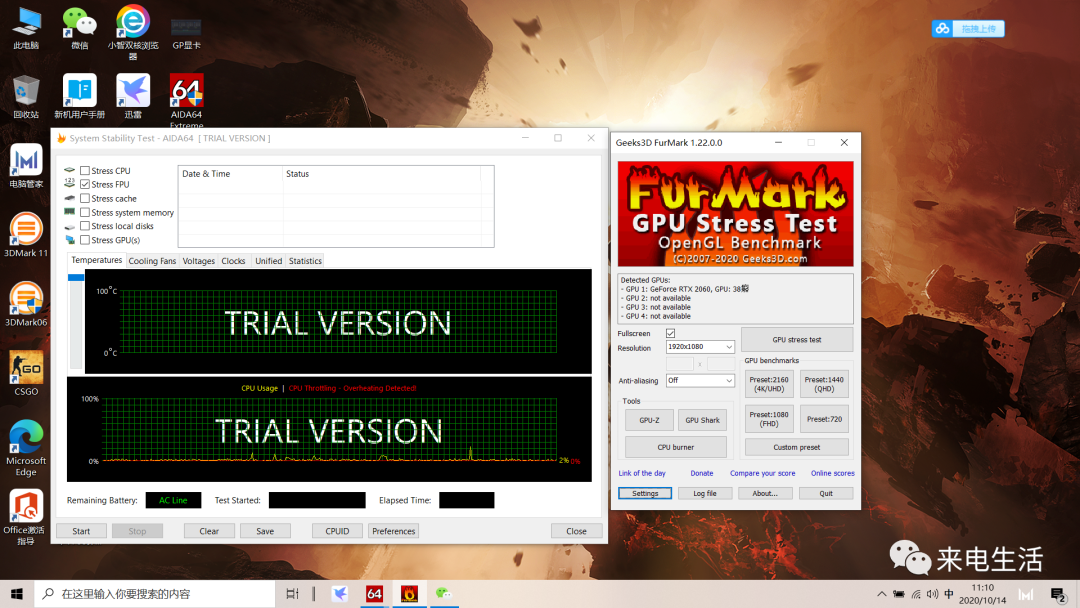Screen dimensions: 1080x608
Task: Open the 迅雷 desktop icon
Action: pos(133,96)
